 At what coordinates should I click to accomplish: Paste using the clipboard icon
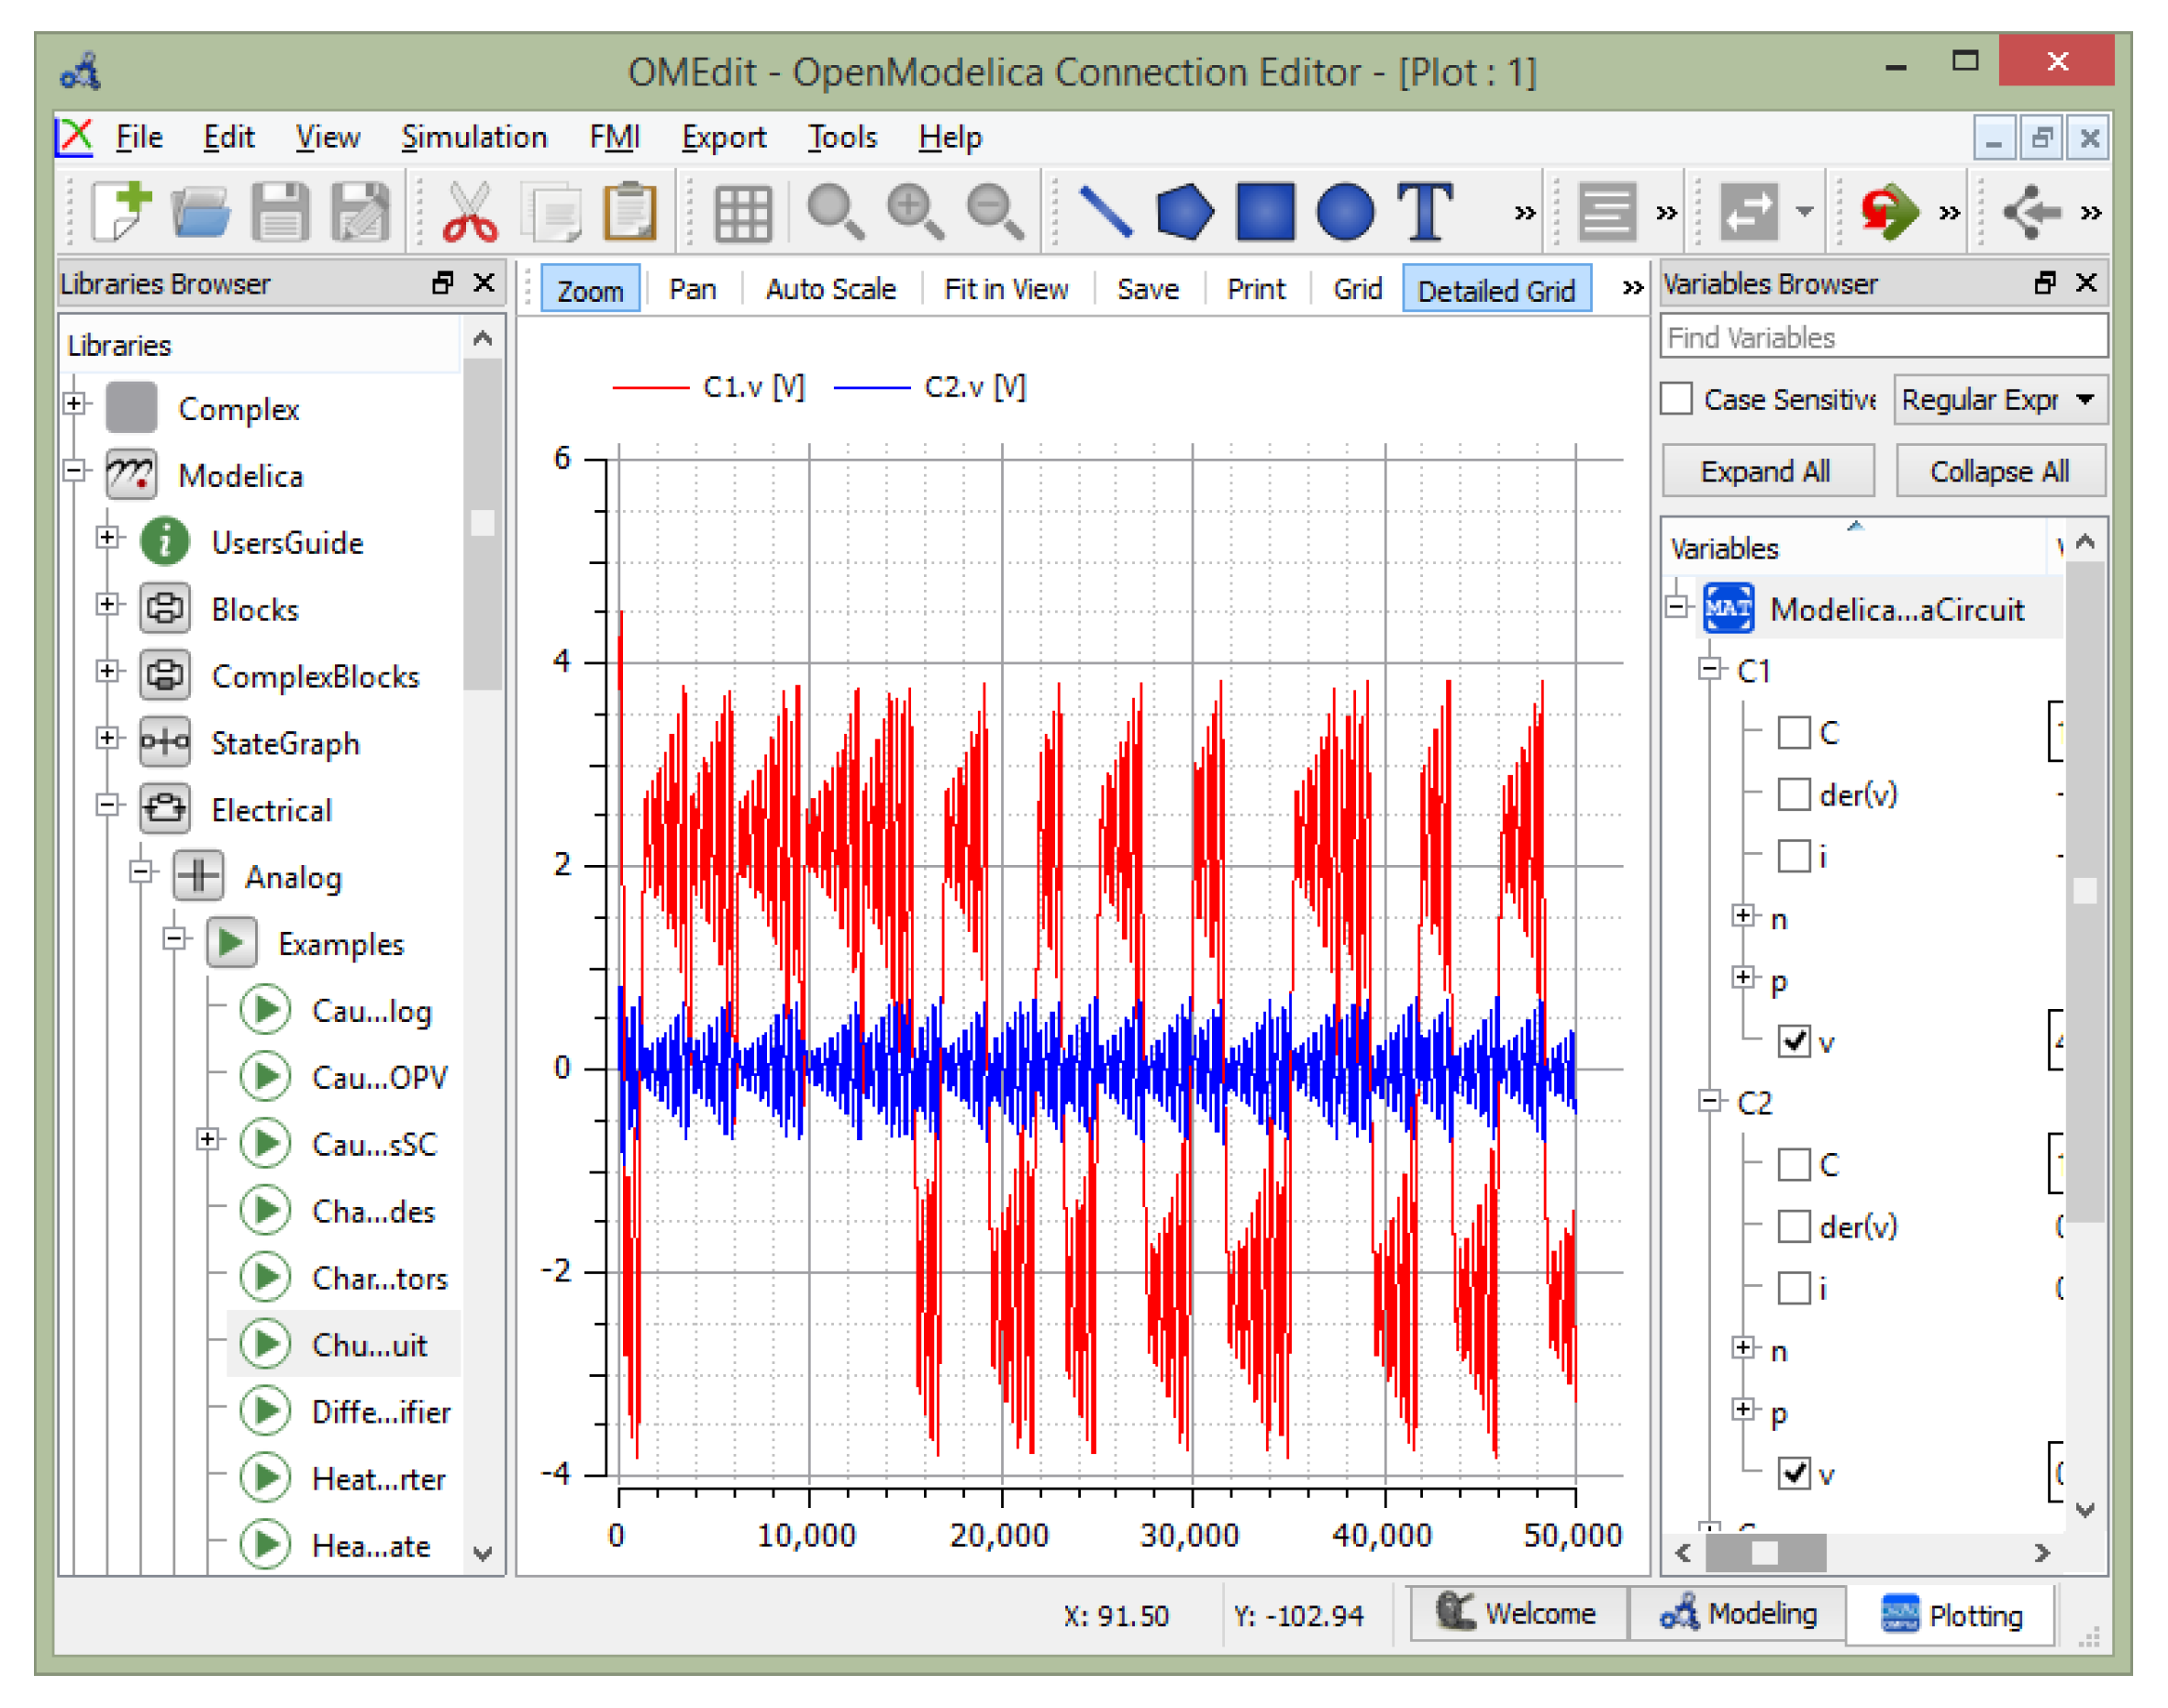point(631,211)
